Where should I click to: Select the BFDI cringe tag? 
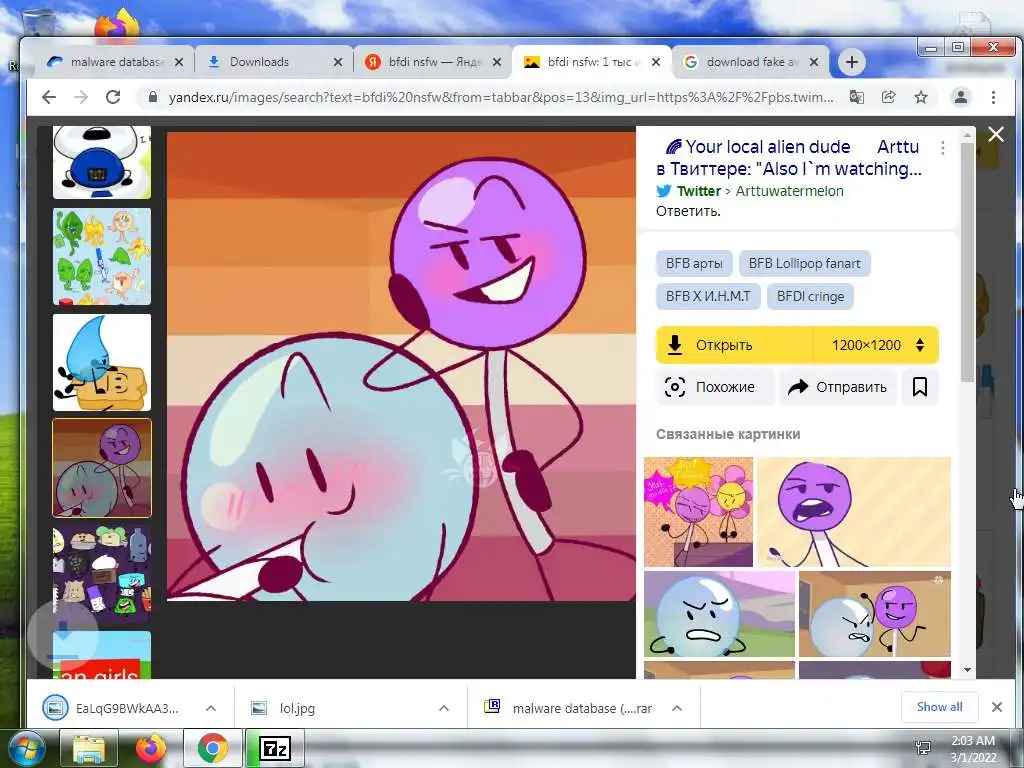(x=810, y=296)
